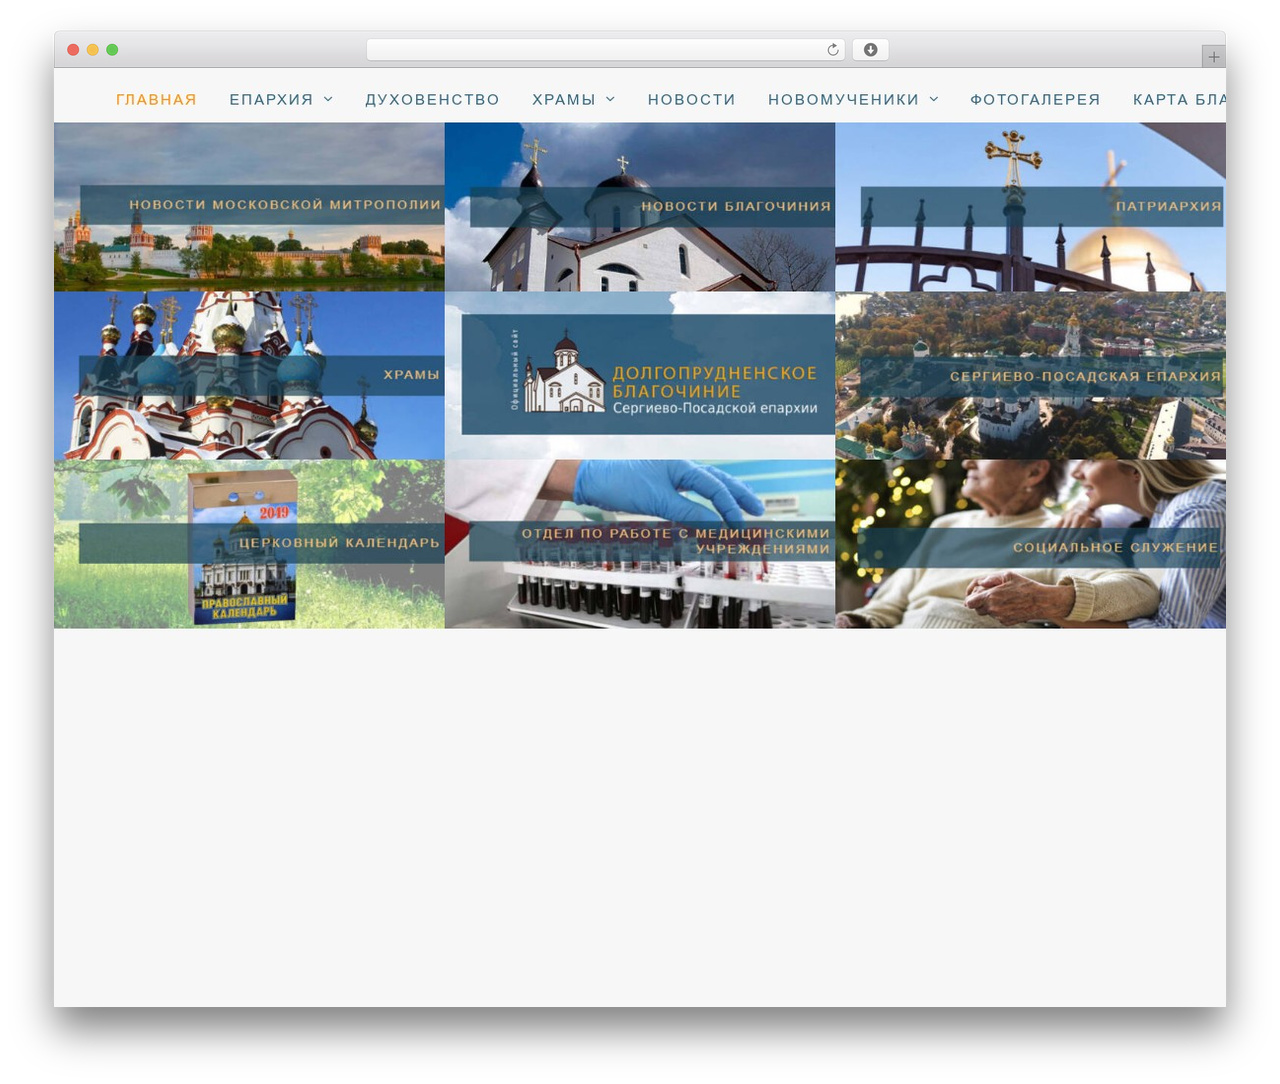
Task: Expand the ХРАМЫ dropdown chevron
Action: [x=610, y=100]
